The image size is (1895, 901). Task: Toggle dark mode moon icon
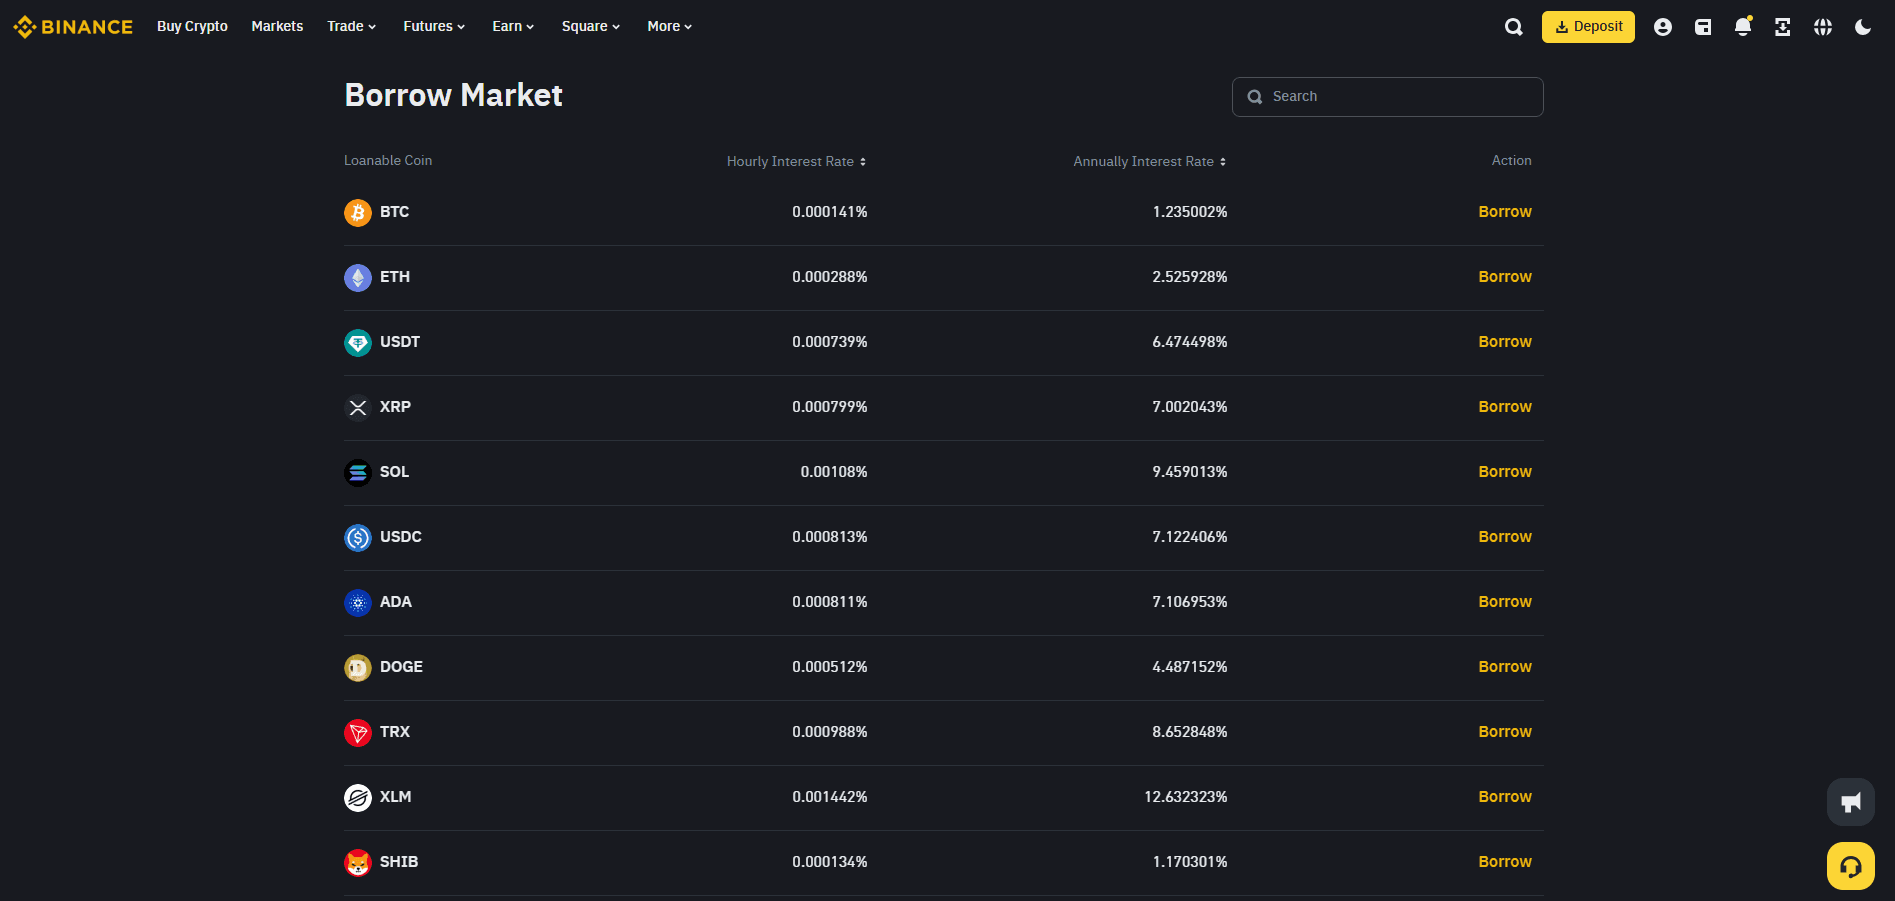pyautogui.click(x=1863, y=27)
